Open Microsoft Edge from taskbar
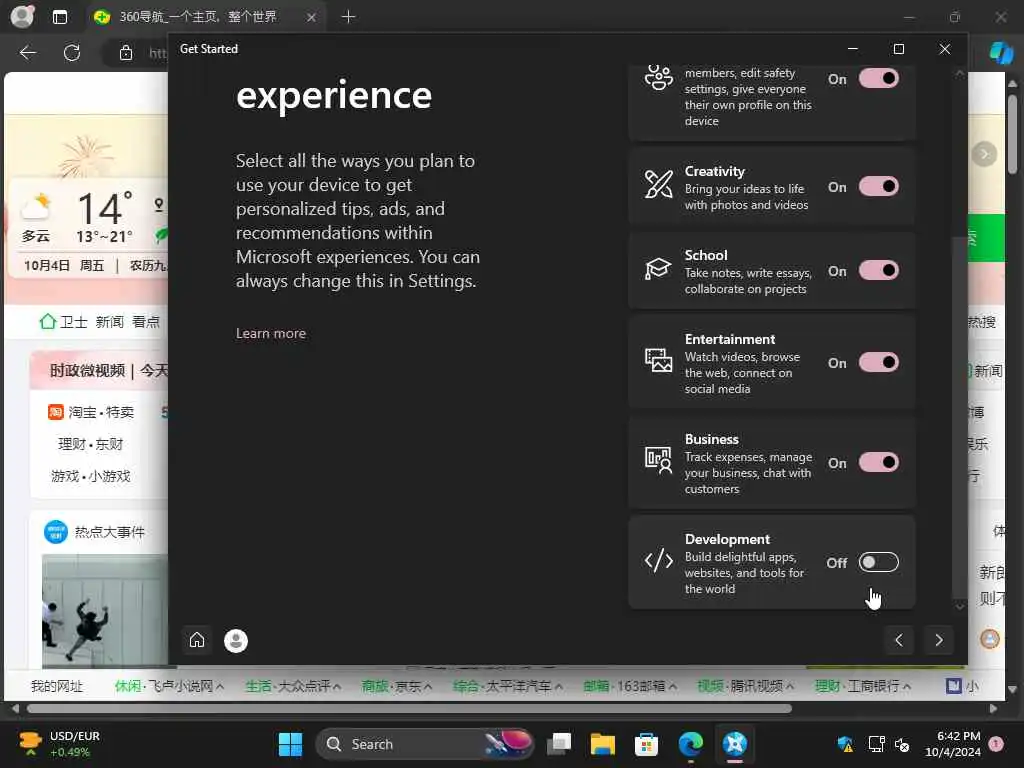The image size is (1024, 768). click(x=690, y=744)
